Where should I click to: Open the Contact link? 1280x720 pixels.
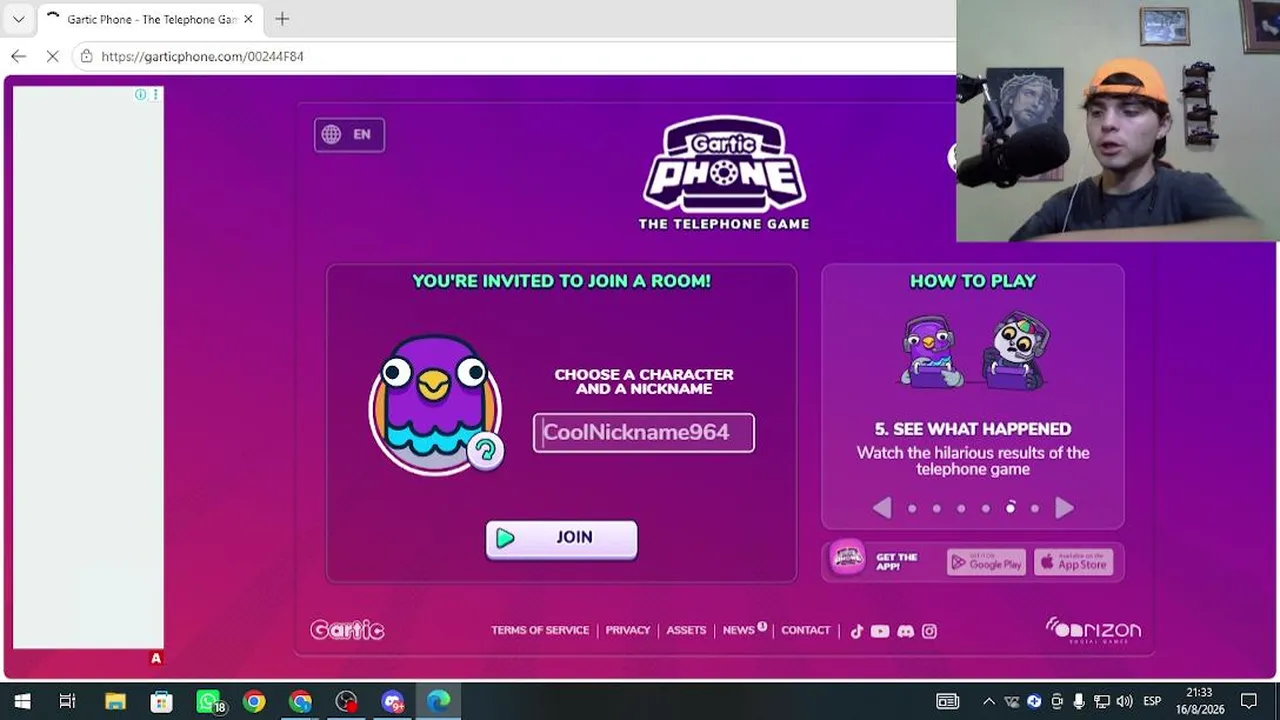point(806,630)
